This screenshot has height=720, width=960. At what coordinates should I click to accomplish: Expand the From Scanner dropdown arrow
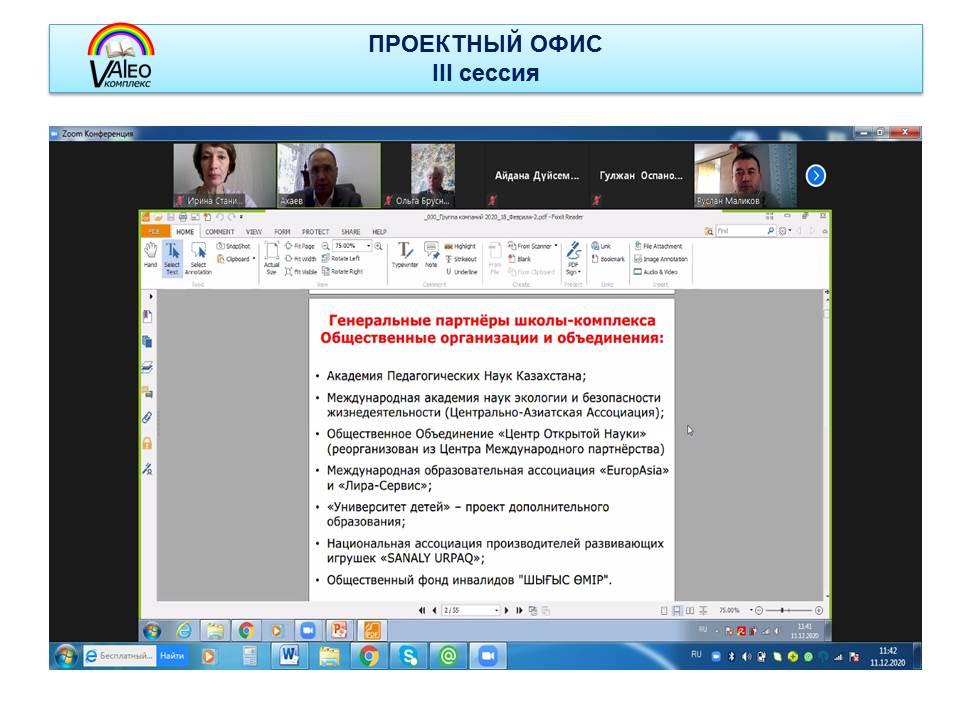point(556,246)
